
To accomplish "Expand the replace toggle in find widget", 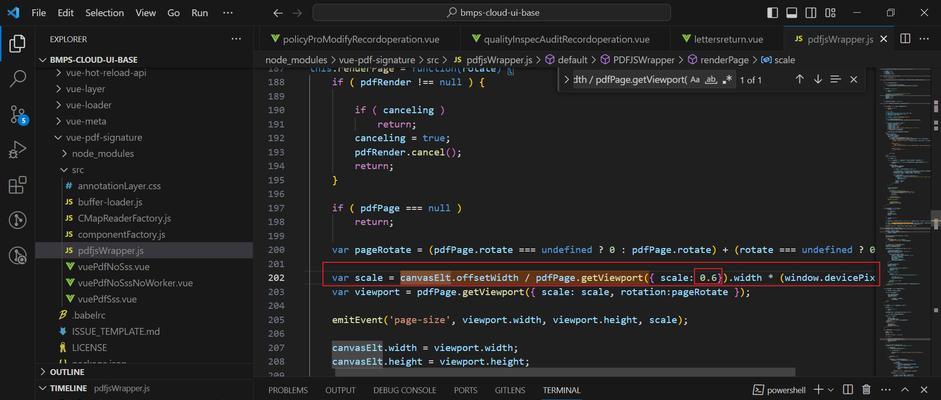I will (566, 79).
